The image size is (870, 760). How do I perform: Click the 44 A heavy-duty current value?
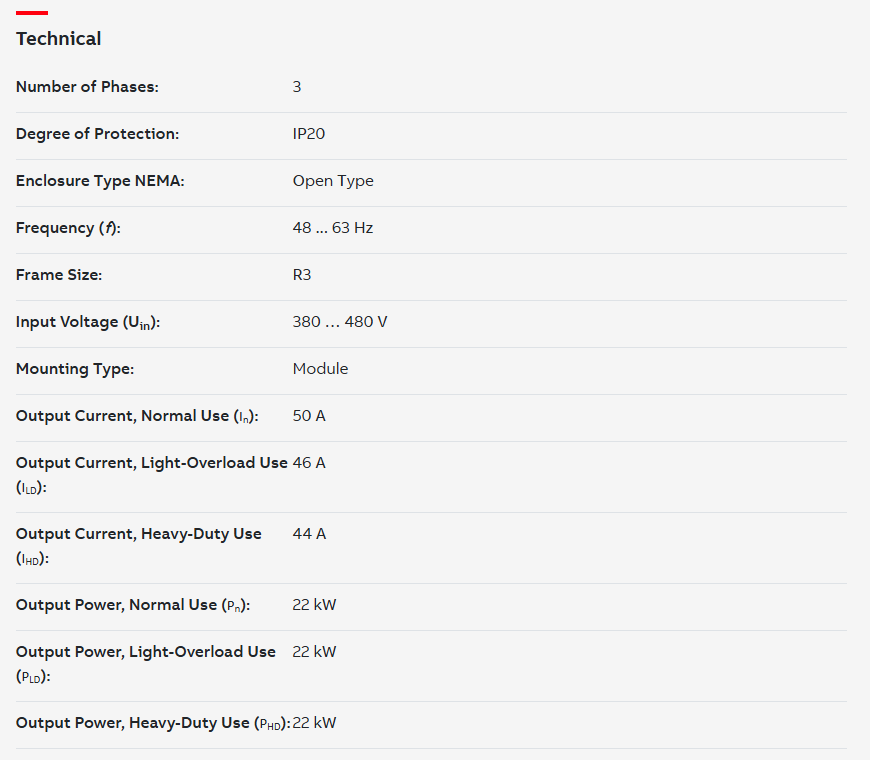309,534
